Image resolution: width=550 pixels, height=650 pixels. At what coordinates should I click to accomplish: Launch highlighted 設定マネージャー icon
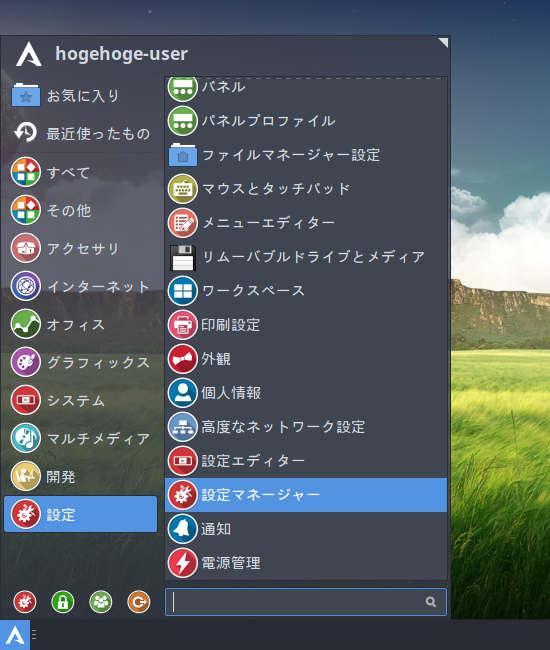pos(182,495)
